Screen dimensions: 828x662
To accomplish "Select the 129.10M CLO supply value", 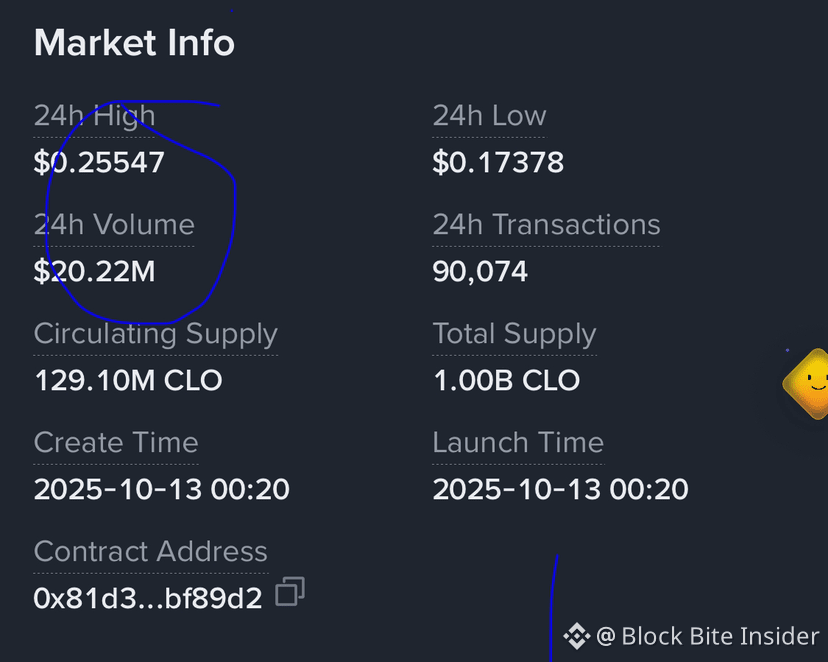I will 128,380.
